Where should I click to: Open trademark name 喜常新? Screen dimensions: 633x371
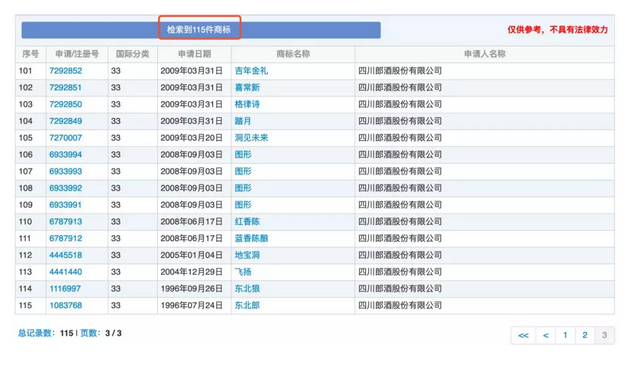247,88
